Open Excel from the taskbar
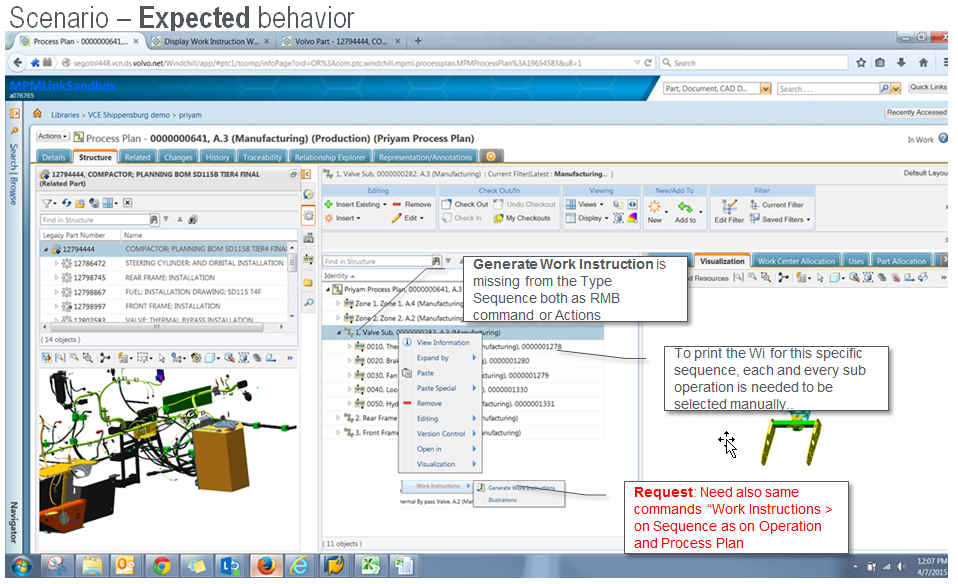958x584 pixels. pos(370,566)
